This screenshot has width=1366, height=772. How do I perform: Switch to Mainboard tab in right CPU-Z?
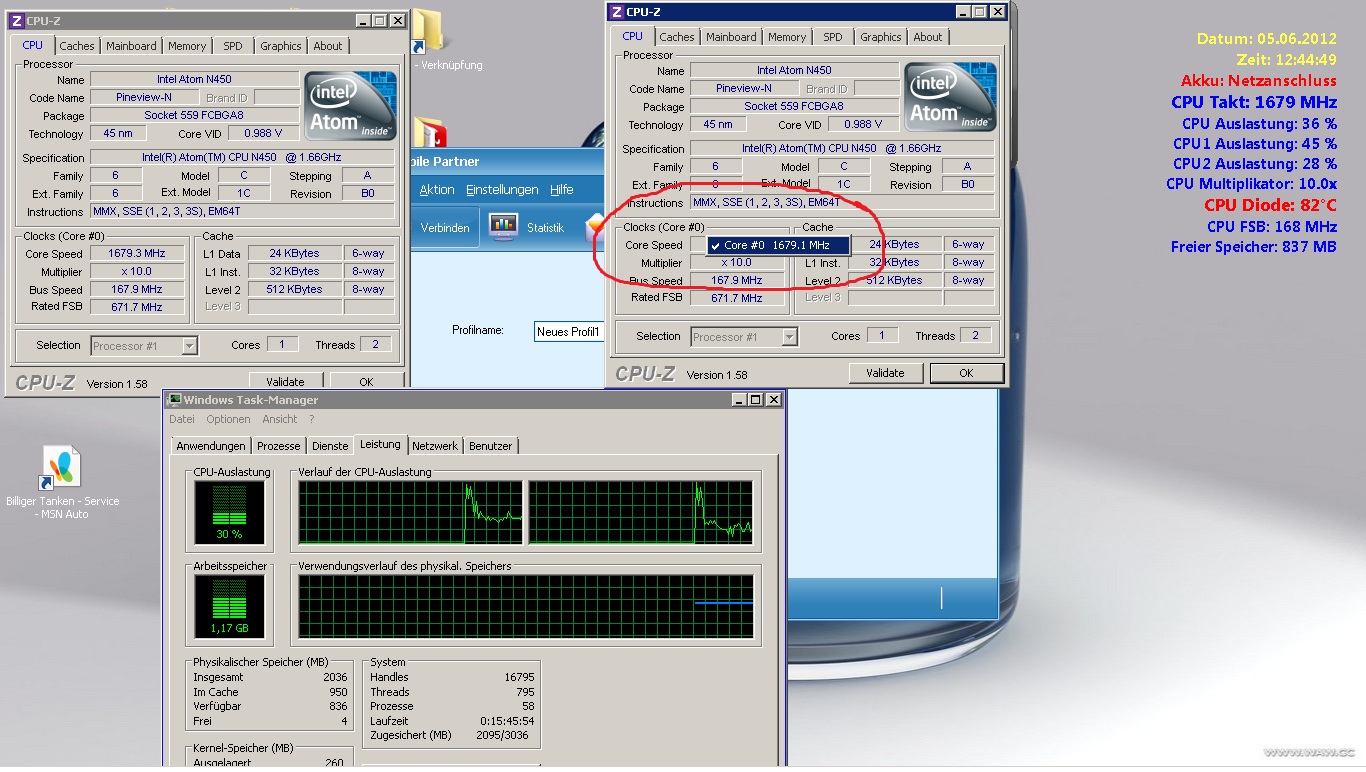click(731, 37)
